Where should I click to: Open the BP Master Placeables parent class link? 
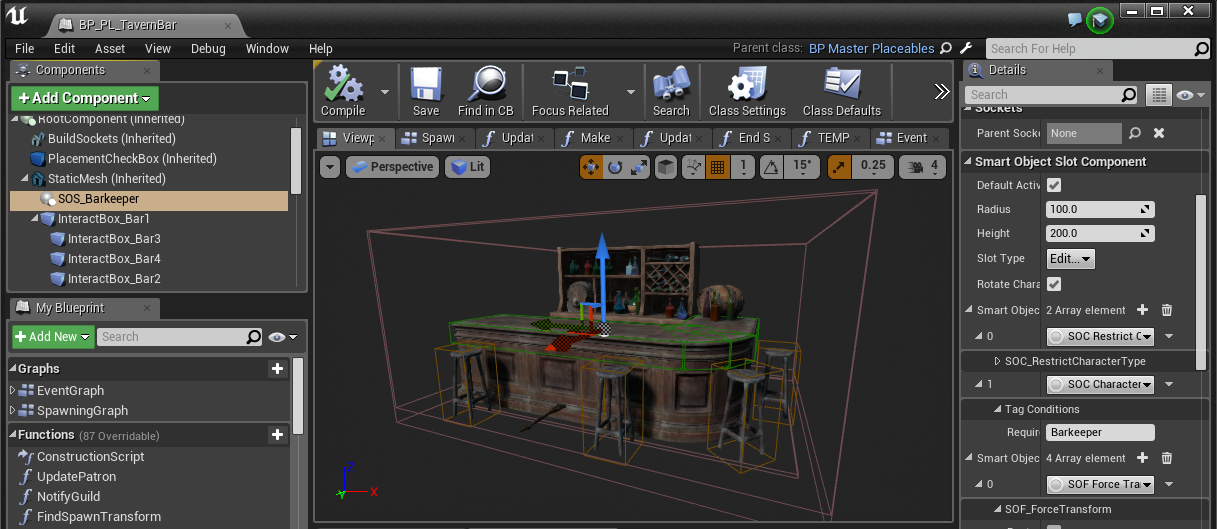click(871, 48)
